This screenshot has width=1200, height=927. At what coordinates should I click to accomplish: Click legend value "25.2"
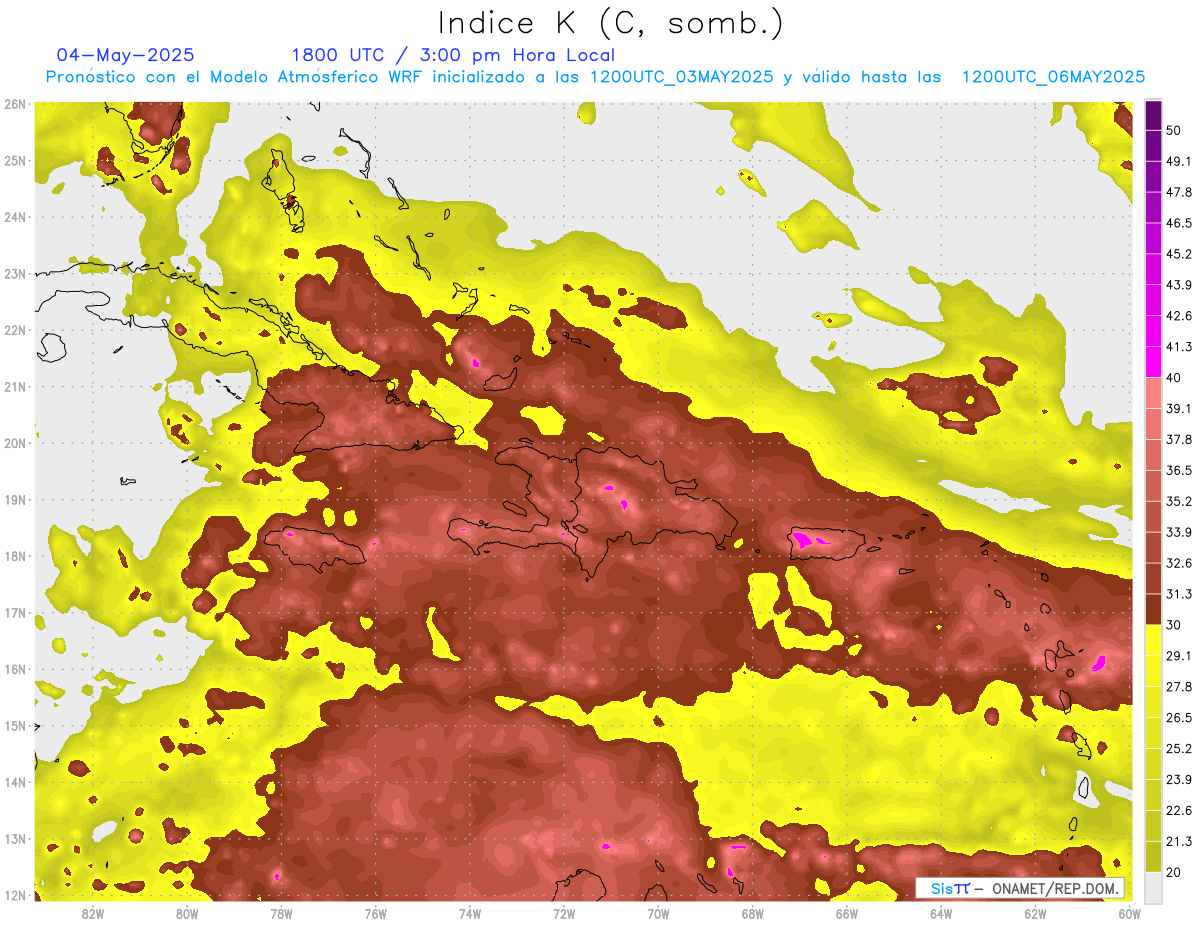tap(1179, 749)
